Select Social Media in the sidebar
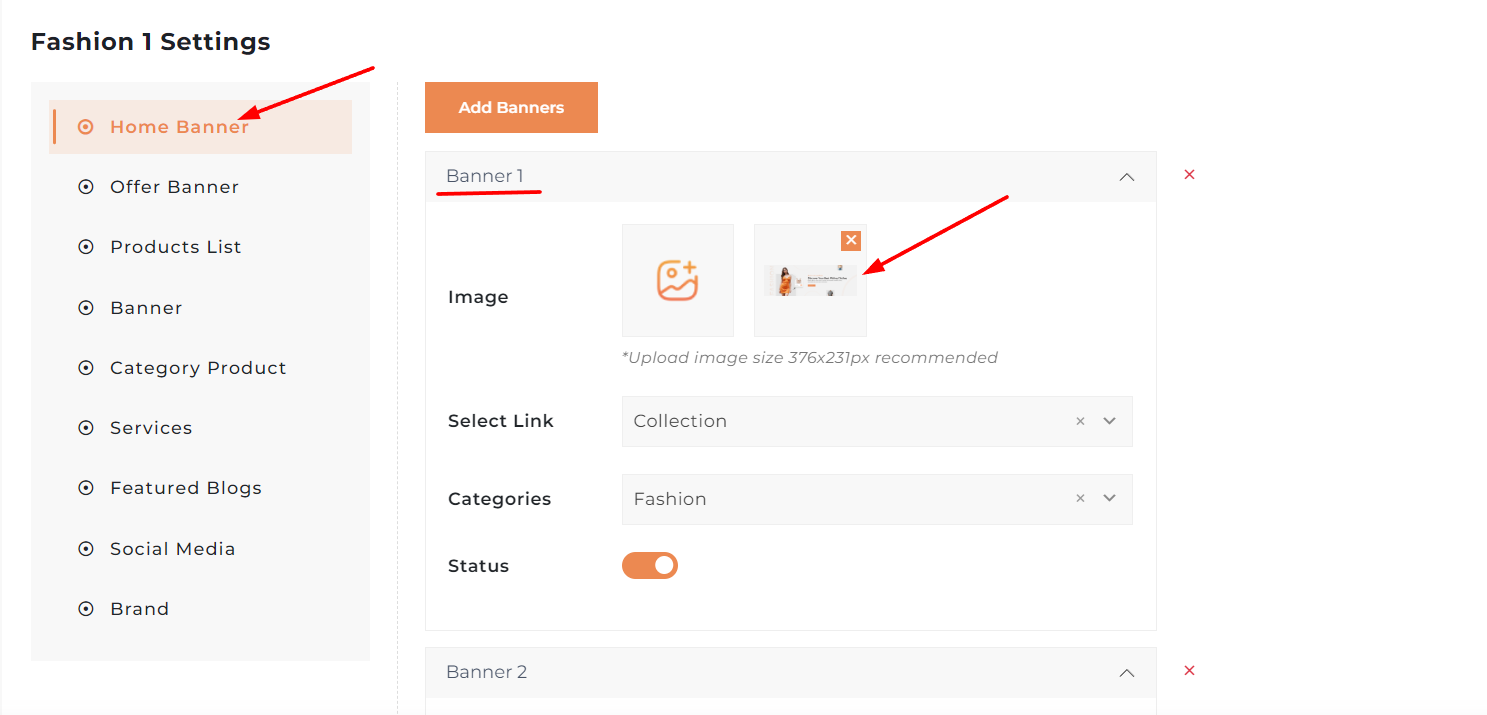The image size is (1487, 715). (172, 549)
